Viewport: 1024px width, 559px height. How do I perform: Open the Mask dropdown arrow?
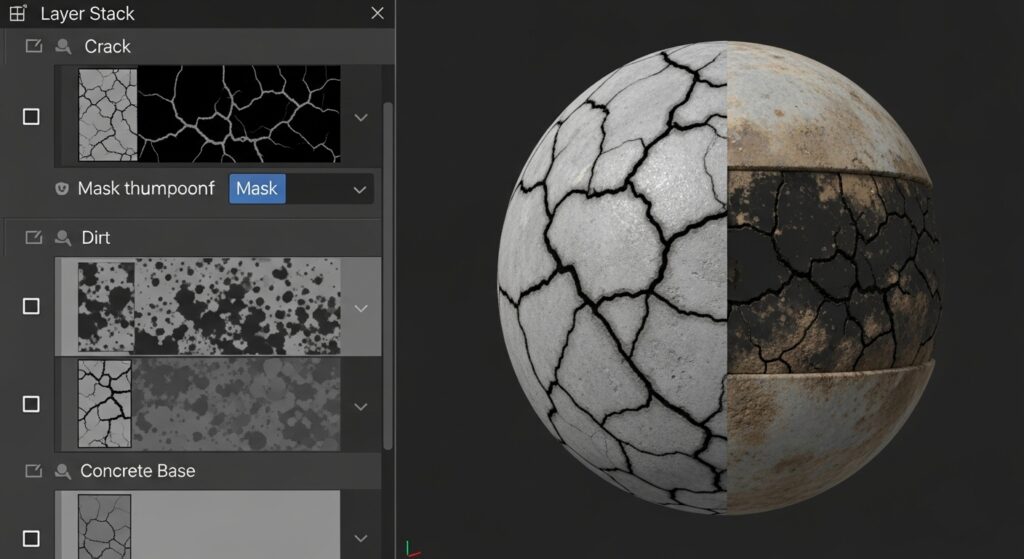coord(359,189)
